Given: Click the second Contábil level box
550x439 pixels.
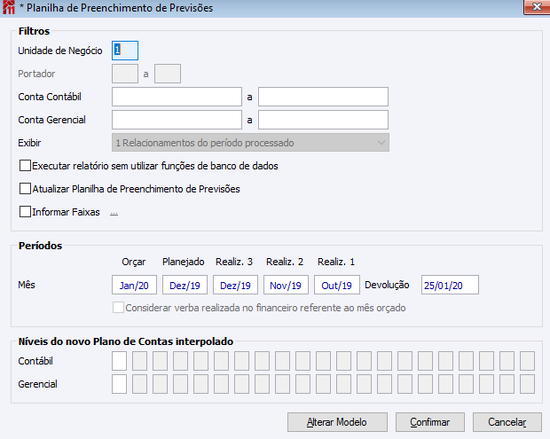Looking at the screenshot, I should click(140, 361).
